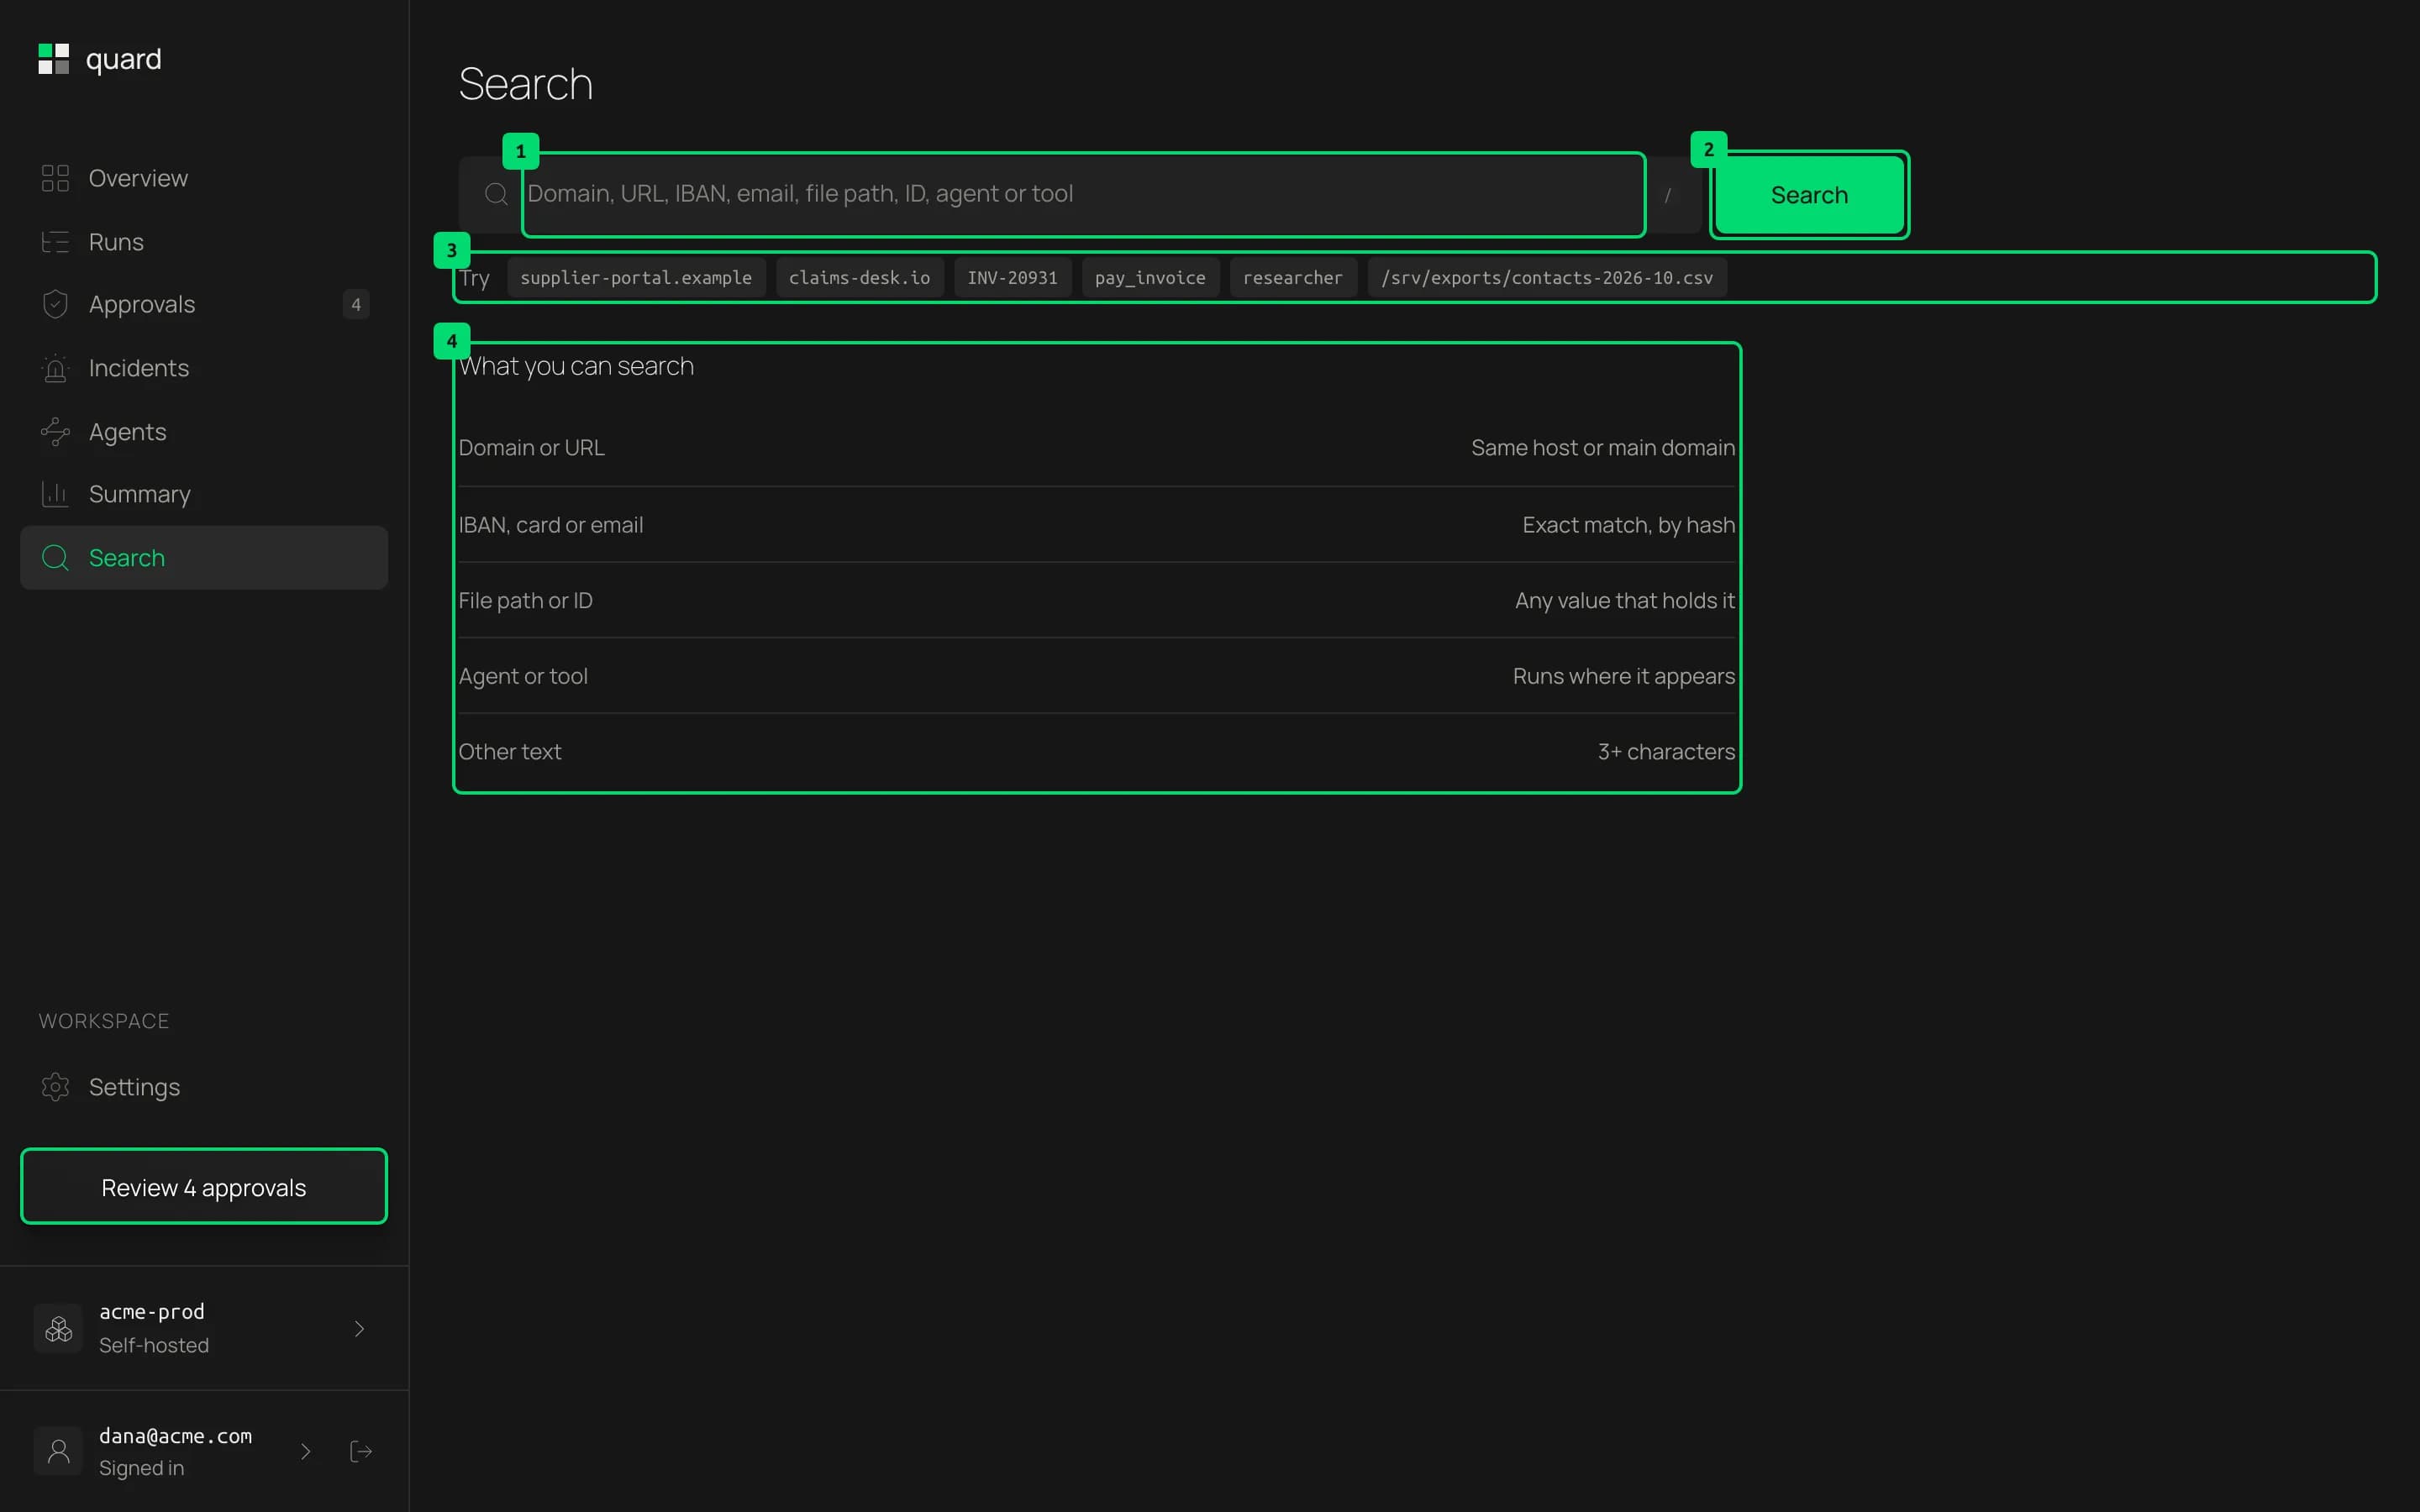The height and width of the screenshot is (1512, 2420).
Task: Click the Approvals shield icon
Action: [x=55, y=304]
